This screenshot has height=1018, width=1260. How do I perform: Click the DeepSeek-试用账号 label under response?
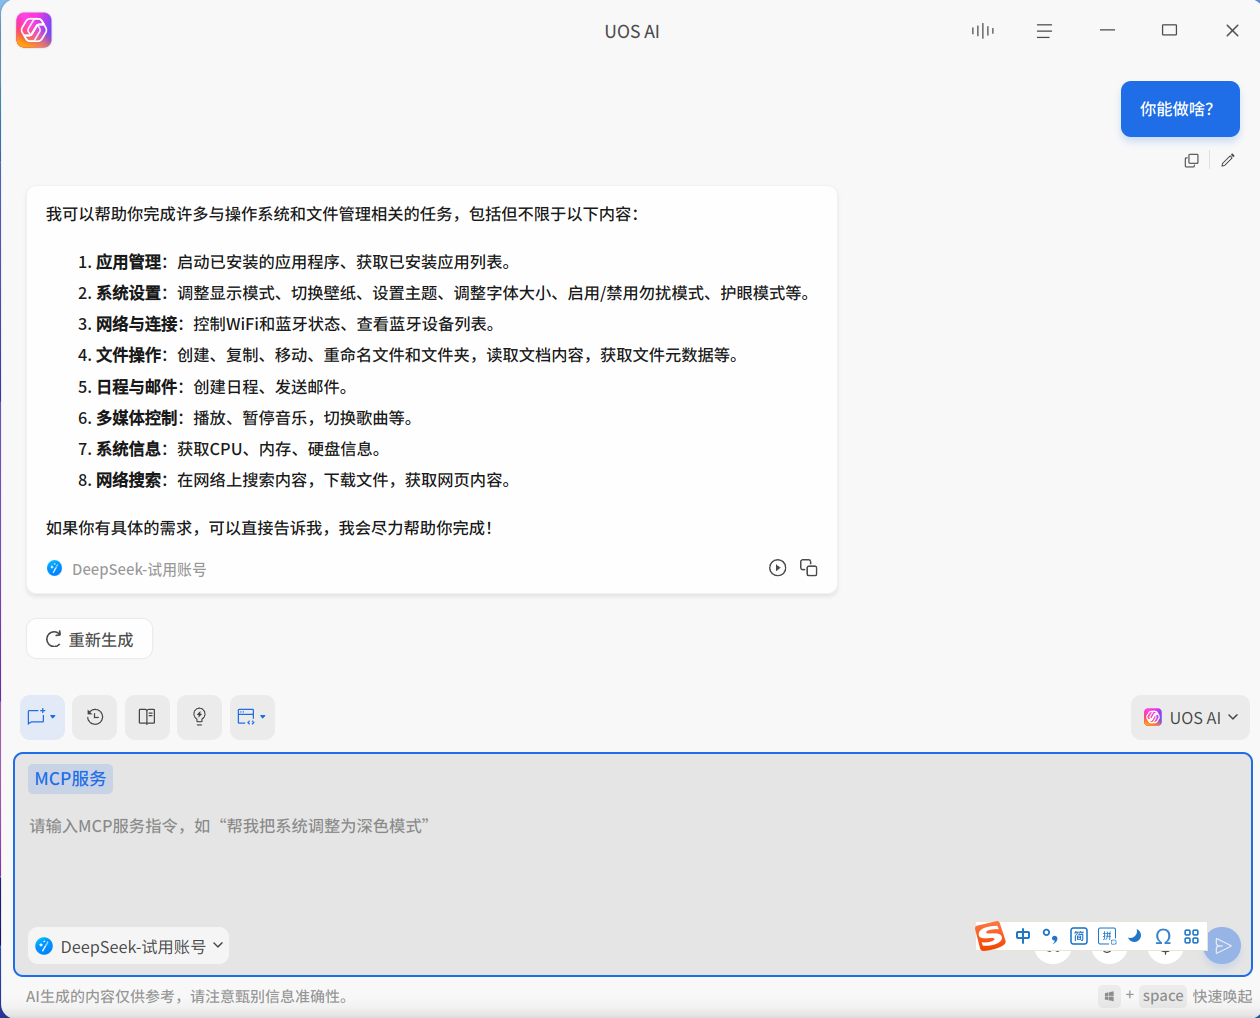pyautogui.click(x=139, y=569)
